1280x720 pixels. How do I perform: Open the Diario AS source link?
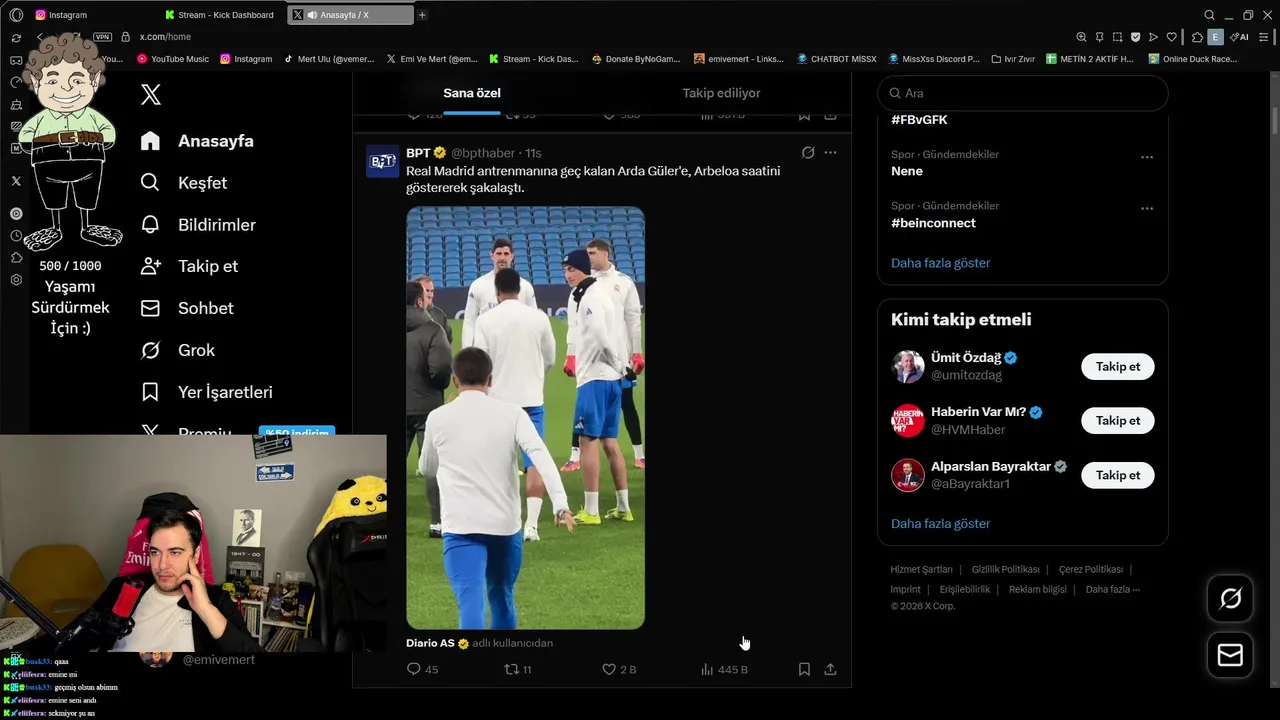pyautogui.click(x=430, y=643)
